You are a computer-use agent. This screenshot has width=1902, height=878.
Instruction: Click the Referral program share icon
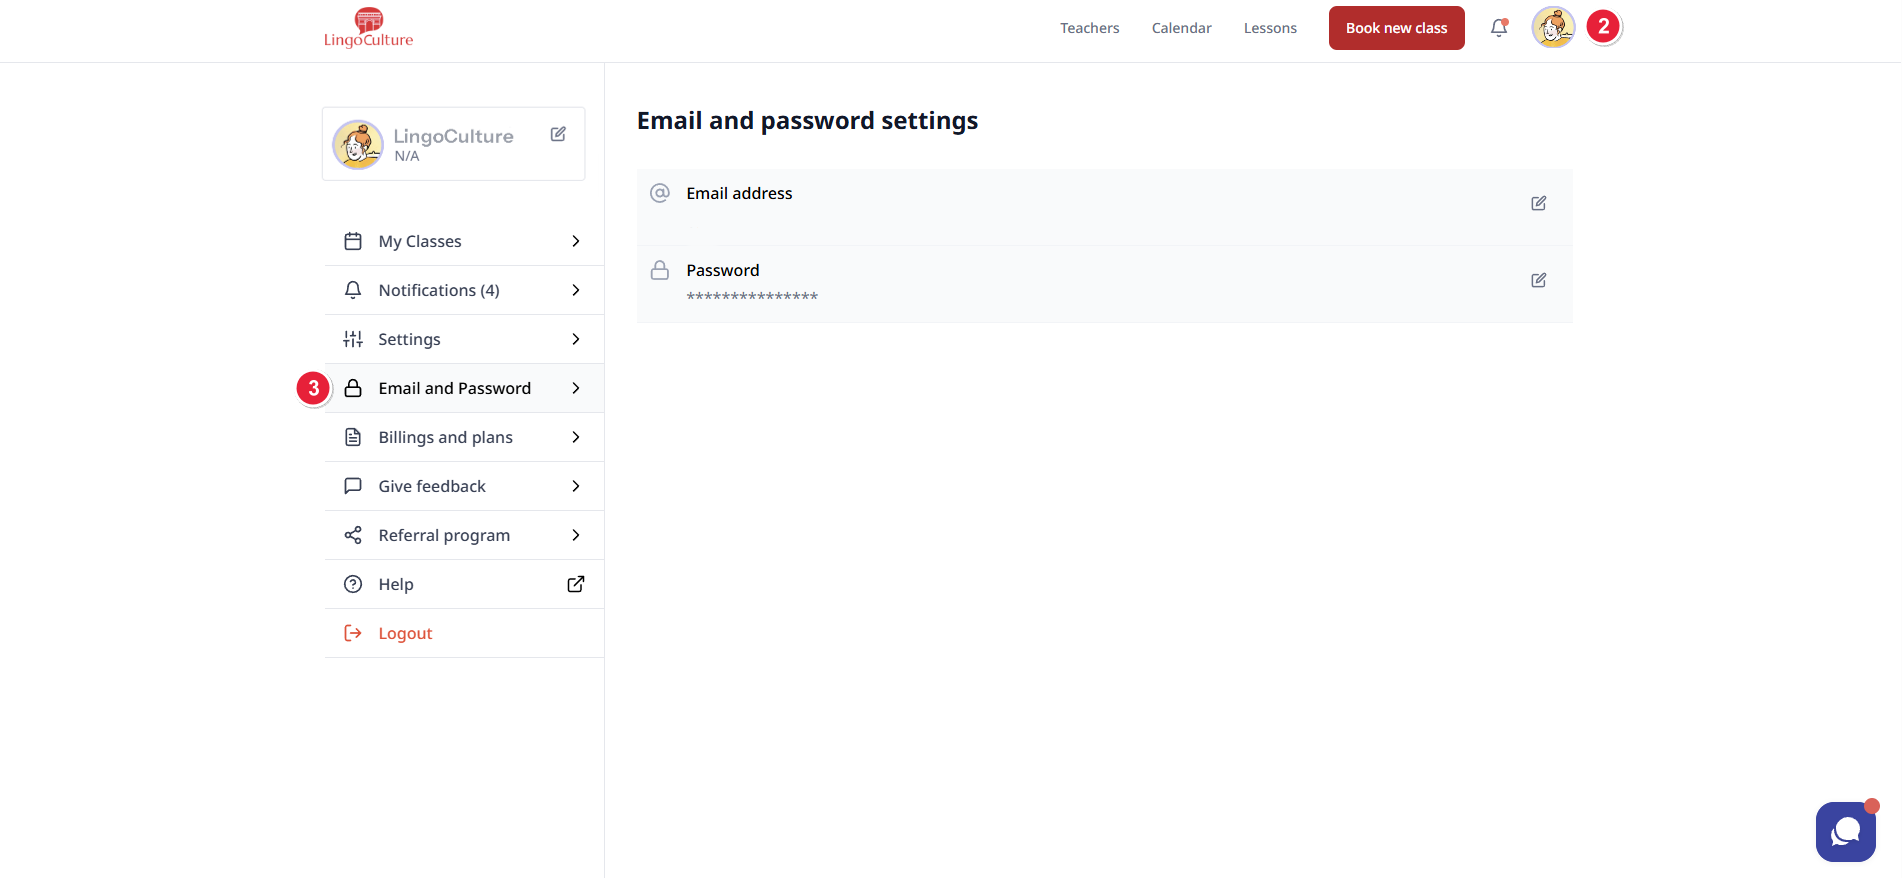point(353,535)
